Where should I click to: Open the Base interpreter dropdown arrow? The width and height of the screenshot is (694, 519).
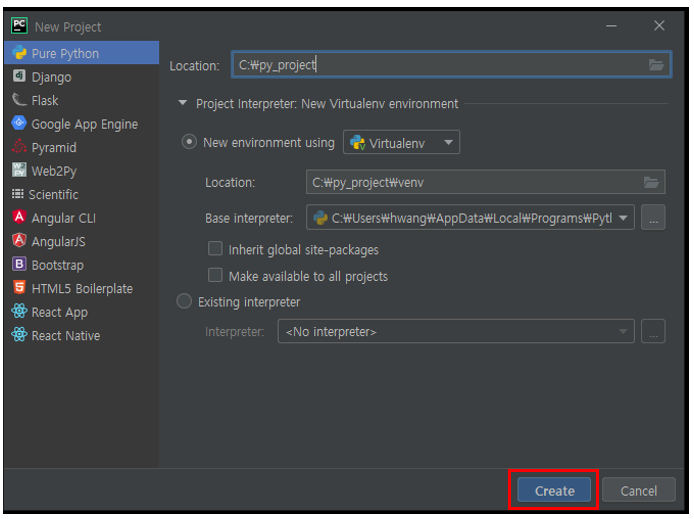tap(623, 218)
